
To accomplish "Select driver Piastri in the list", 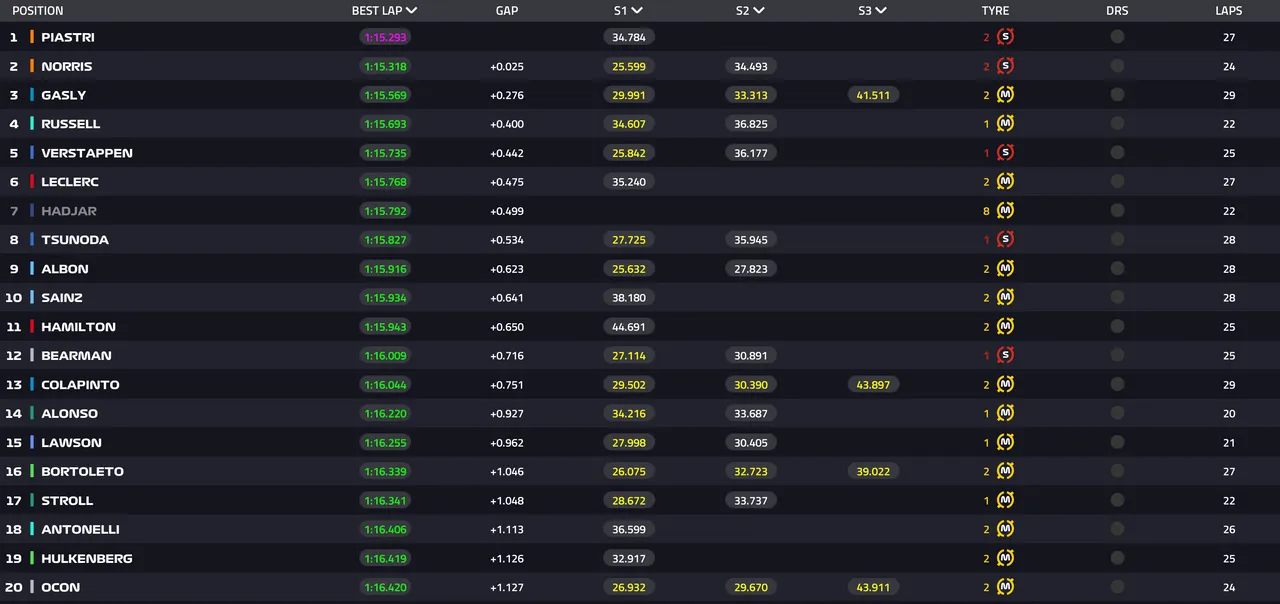I will click(x=68, y=37).
